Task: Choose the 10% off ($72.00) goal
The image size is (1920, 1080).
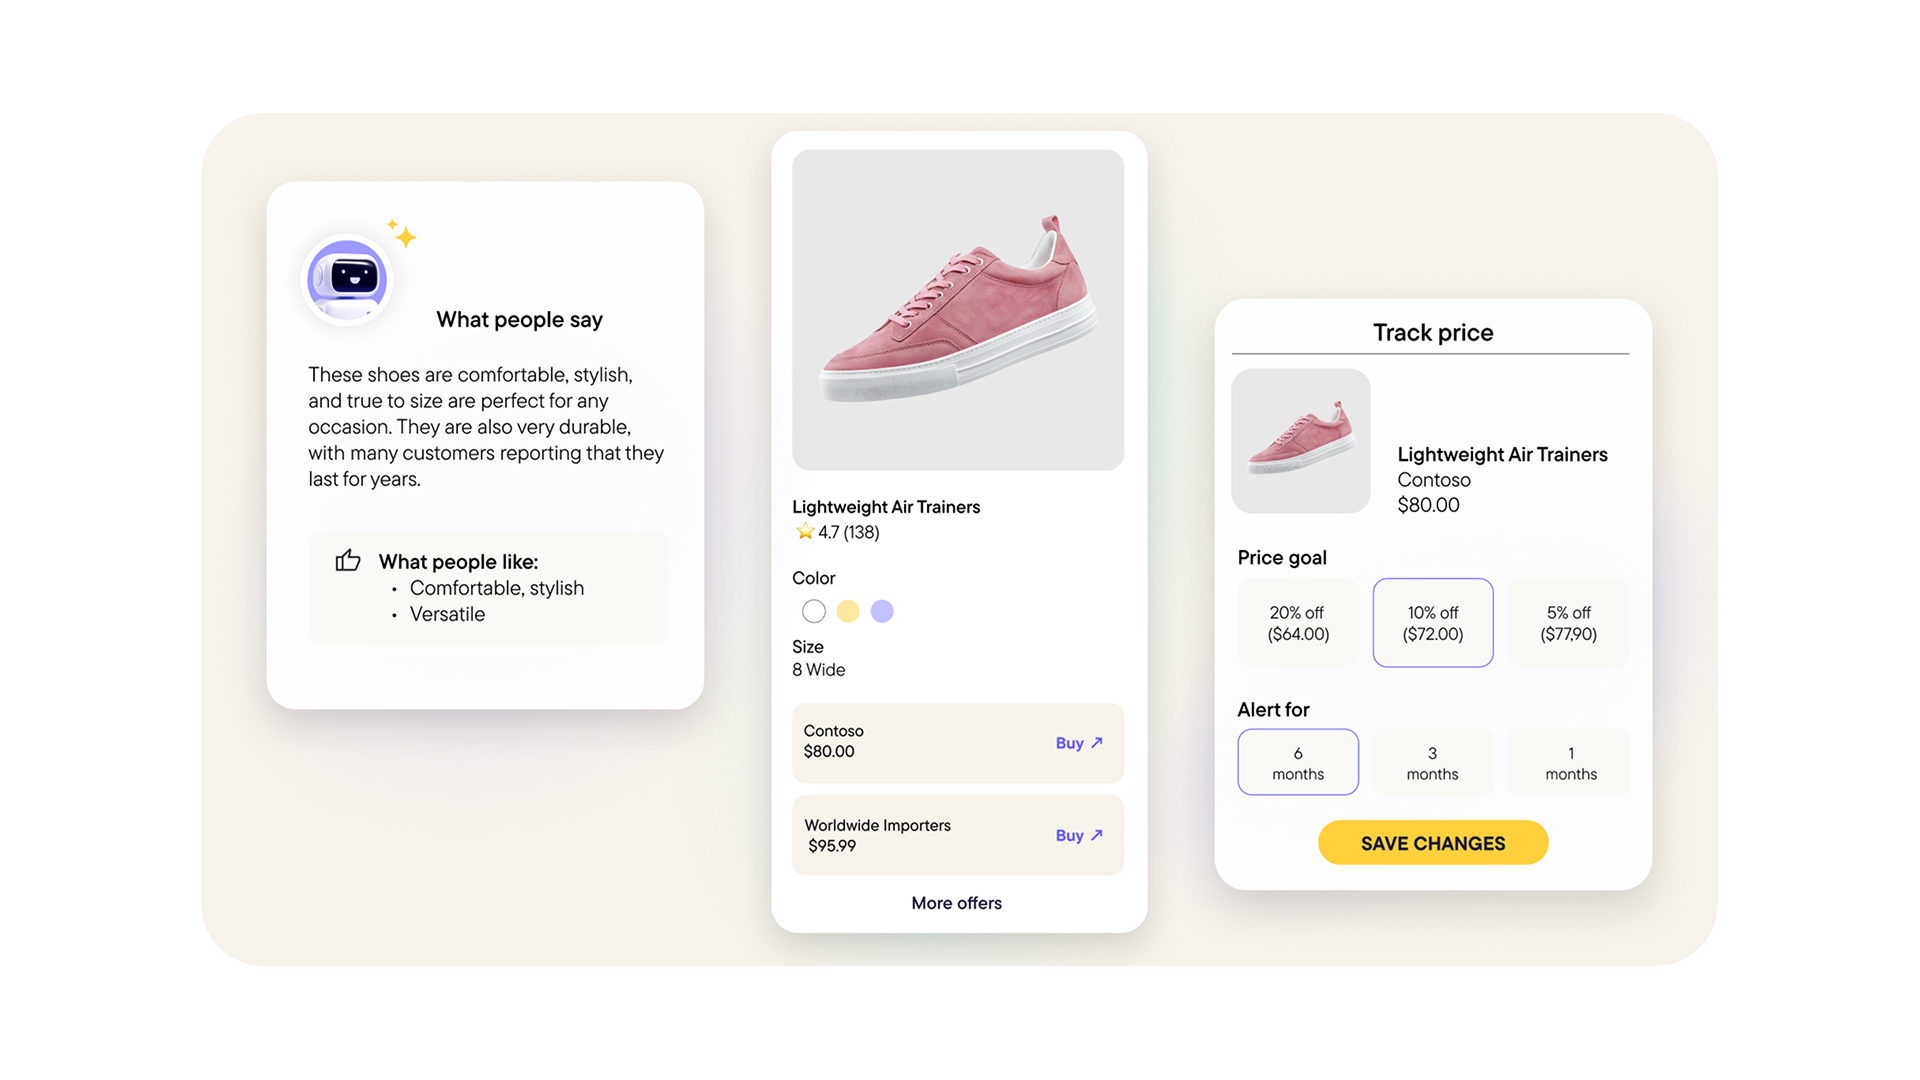Action: 1433,623
